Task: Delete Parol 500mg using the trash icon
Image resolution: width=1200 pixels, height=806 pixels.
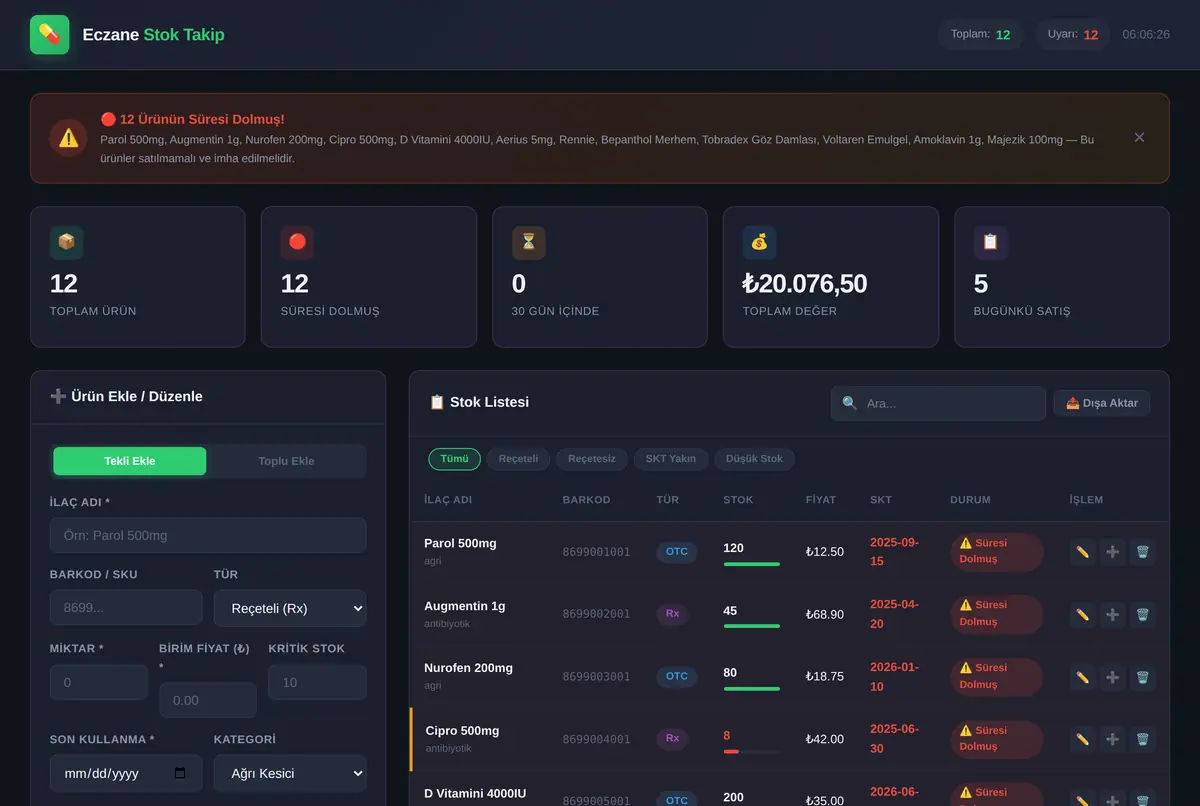Action: click(1143, 552)
